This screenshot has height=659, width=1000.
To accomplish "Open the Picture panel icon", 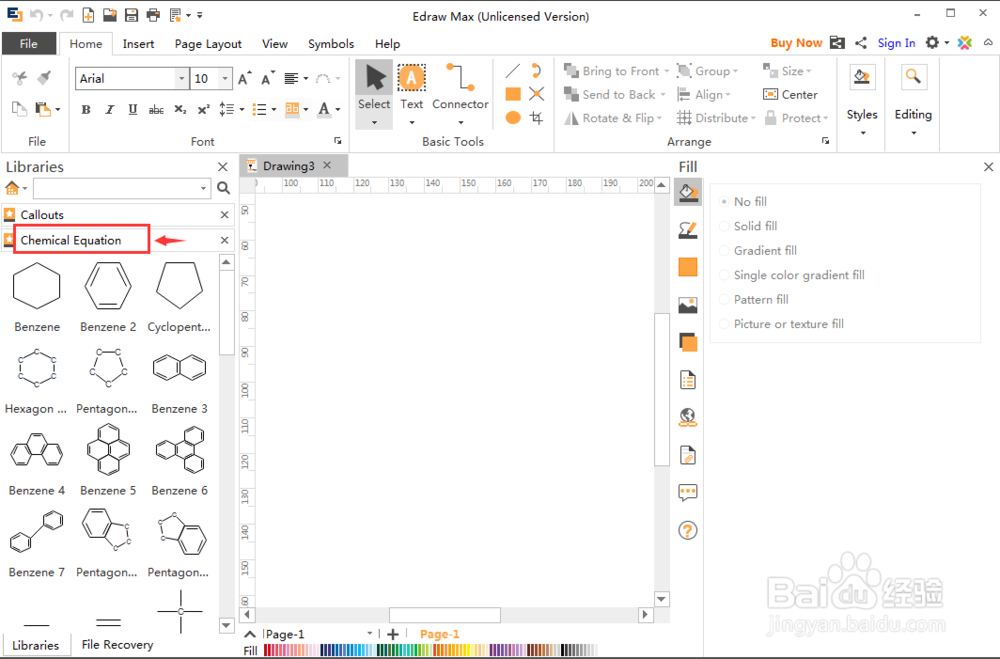I will click(x=688, y=305).
